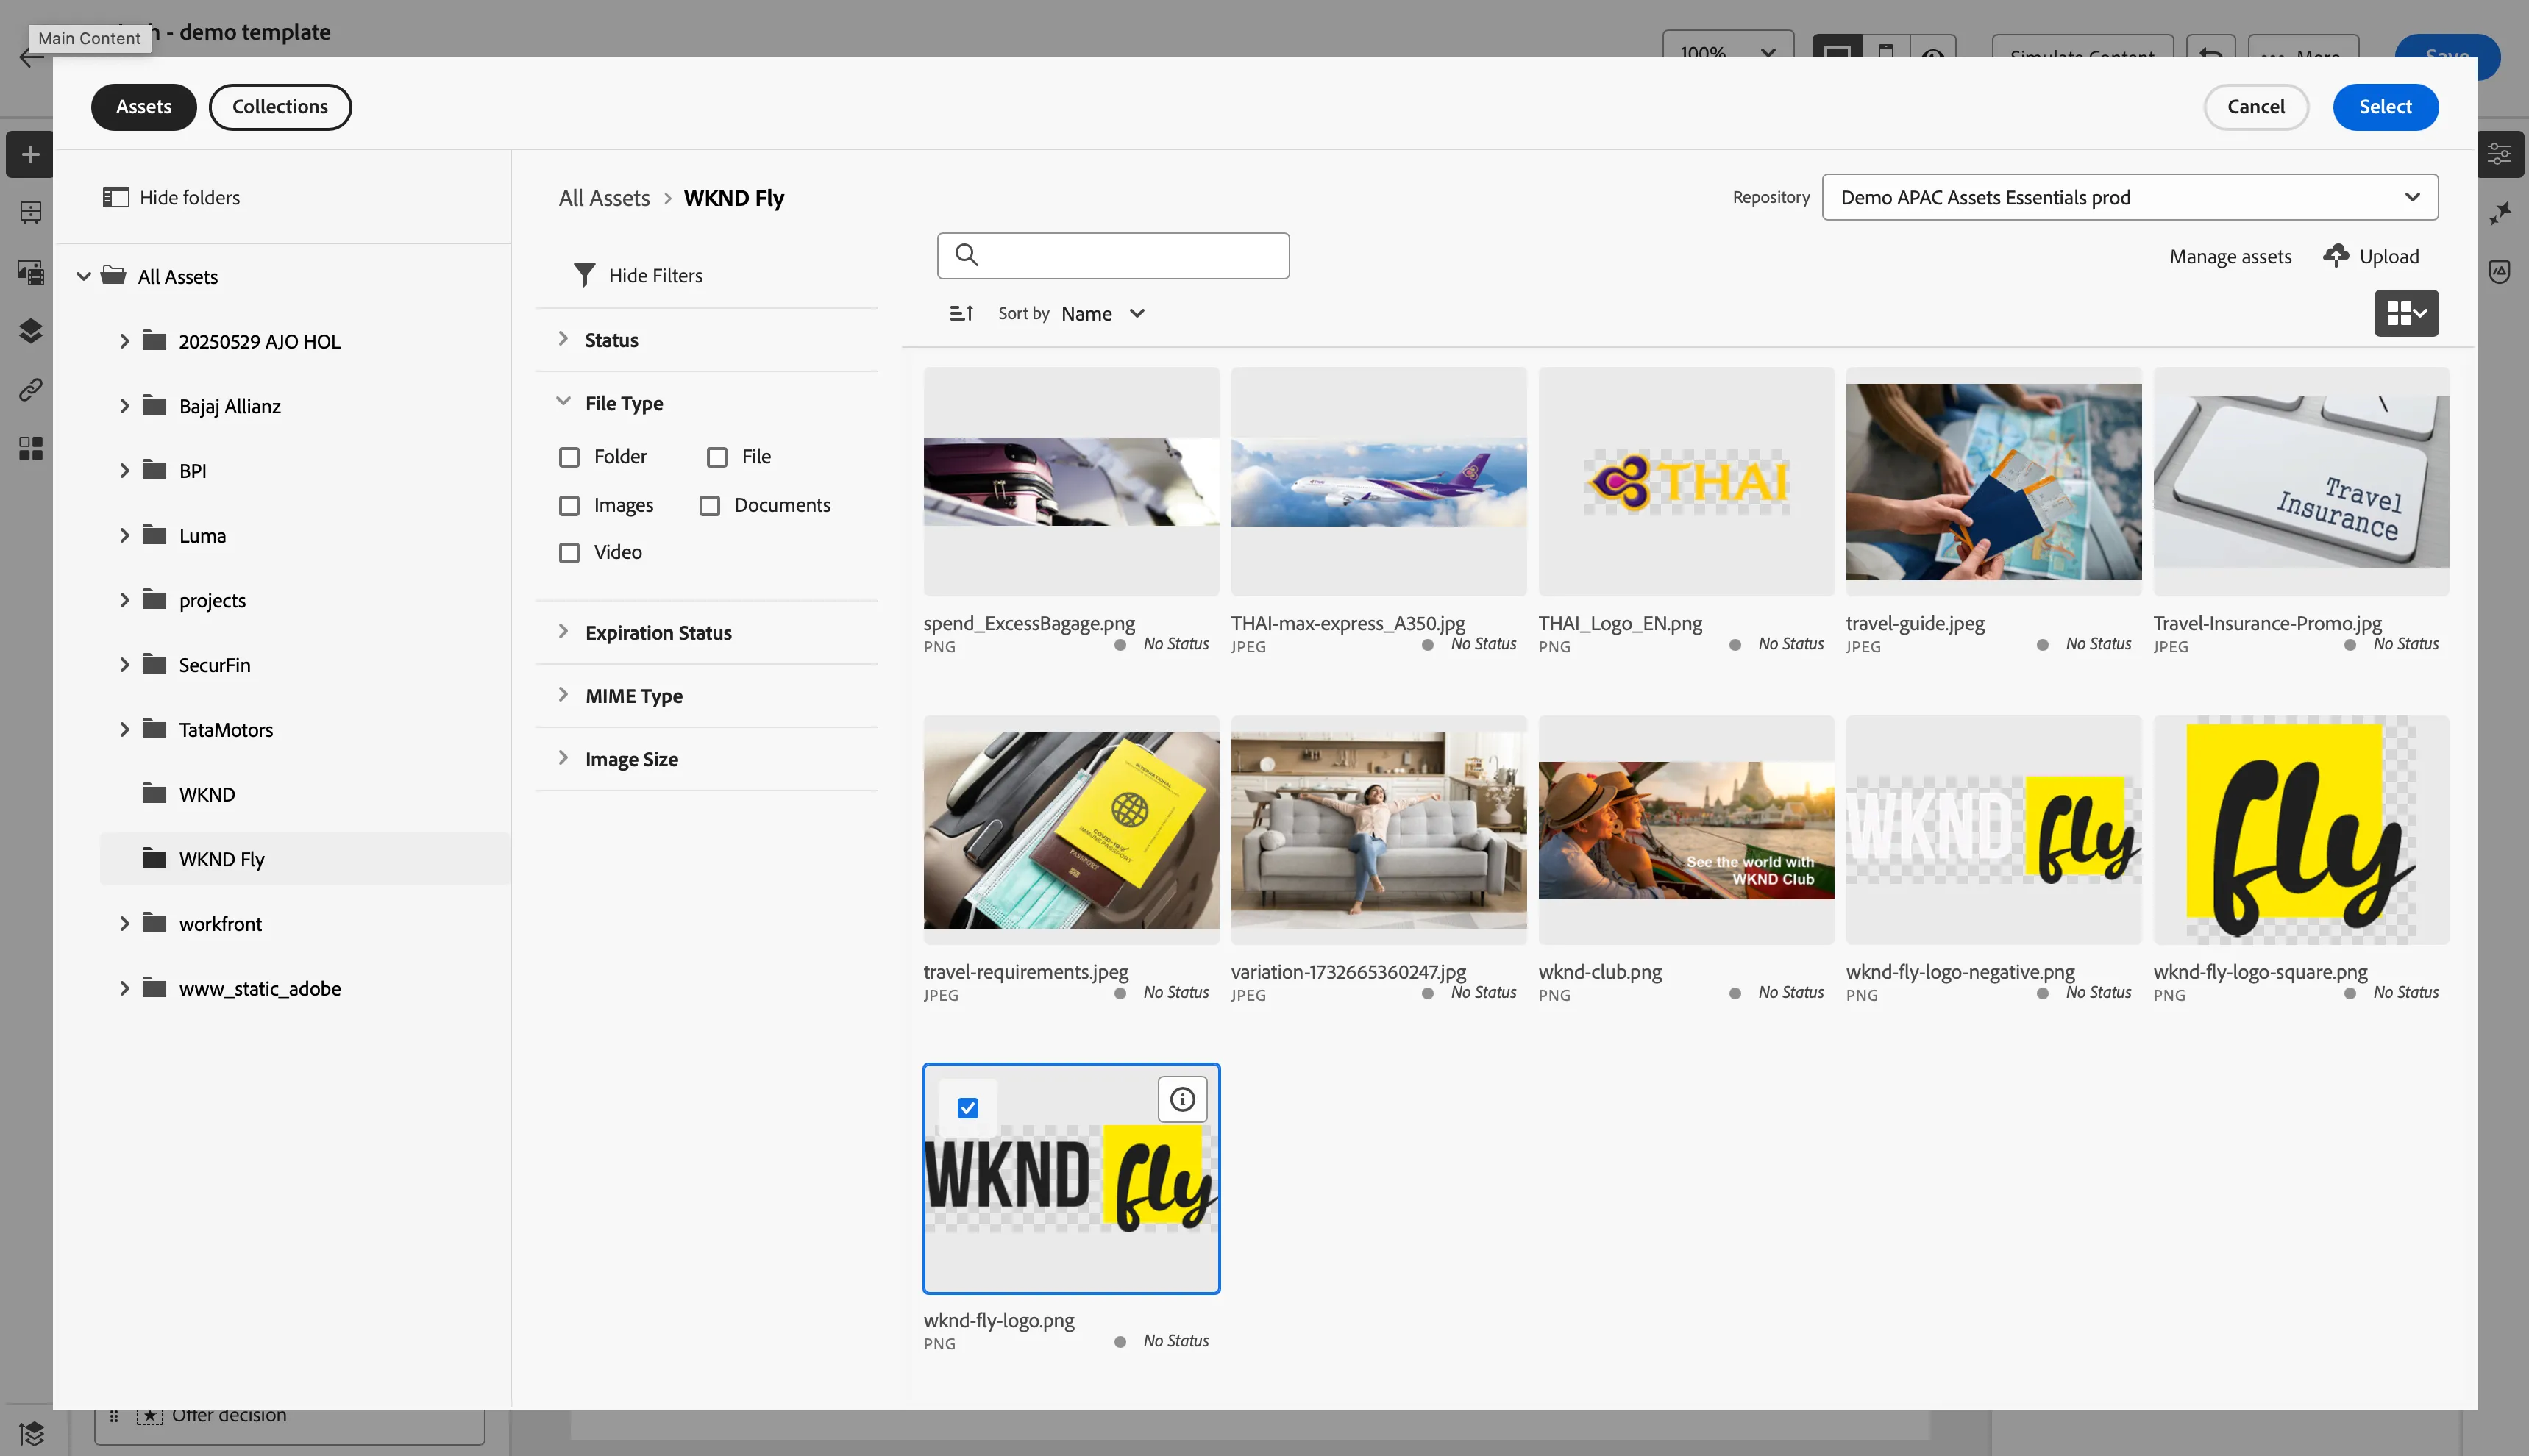Viewport: 2529px width, 1456px height.
Task: Open the layers icon in left rail
Action: tap(31, 331)
